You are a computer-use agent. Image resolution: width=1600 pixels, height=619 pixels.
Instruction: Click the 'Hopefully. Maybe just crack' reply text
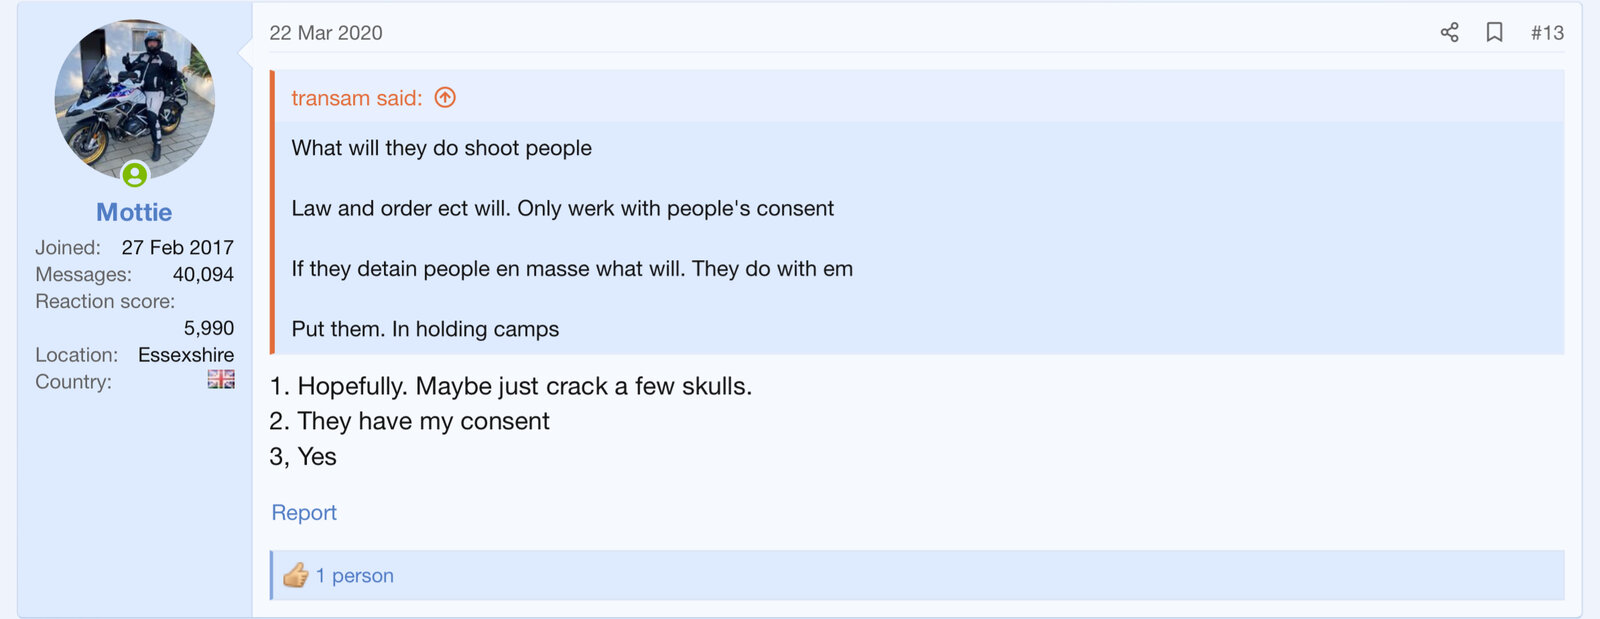click(510, 386)
